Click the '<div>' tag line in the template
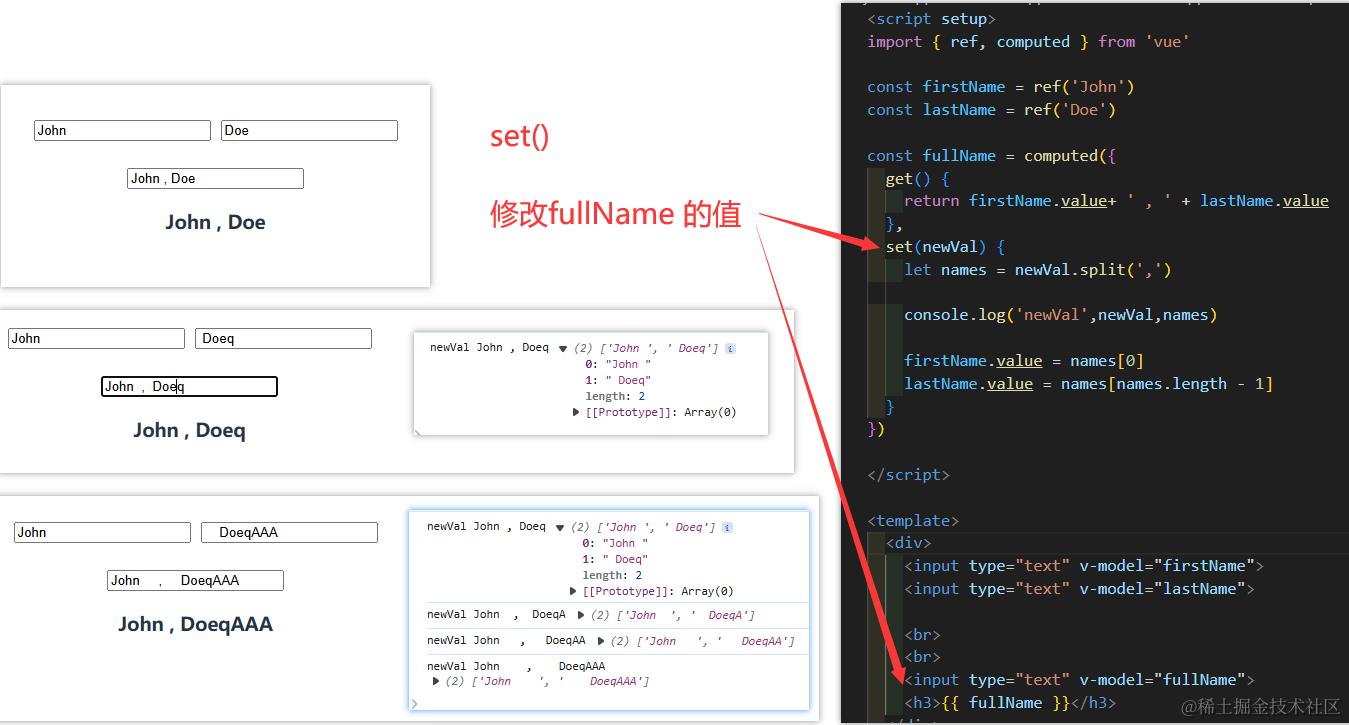The image size is (1349, 725). pyautogui.click(x=908, y=542)
